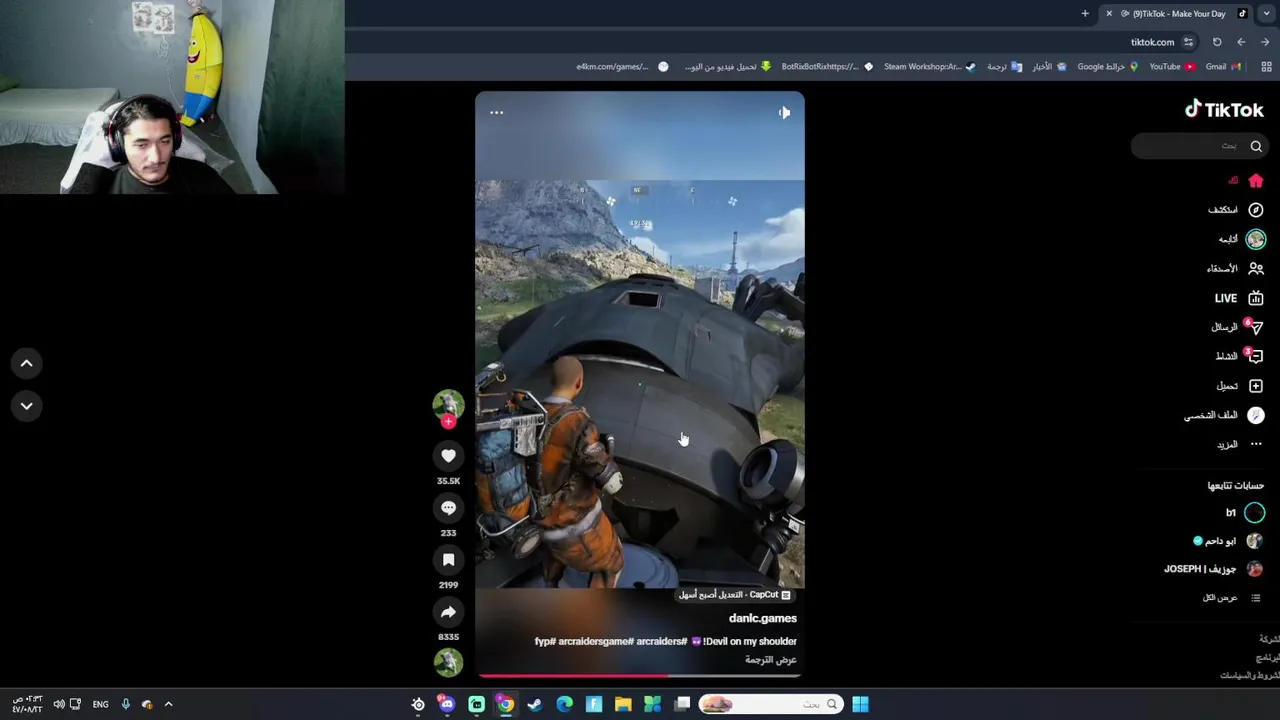Open Discord from the taskbar

pyautogui.click(x=447, y=704)
